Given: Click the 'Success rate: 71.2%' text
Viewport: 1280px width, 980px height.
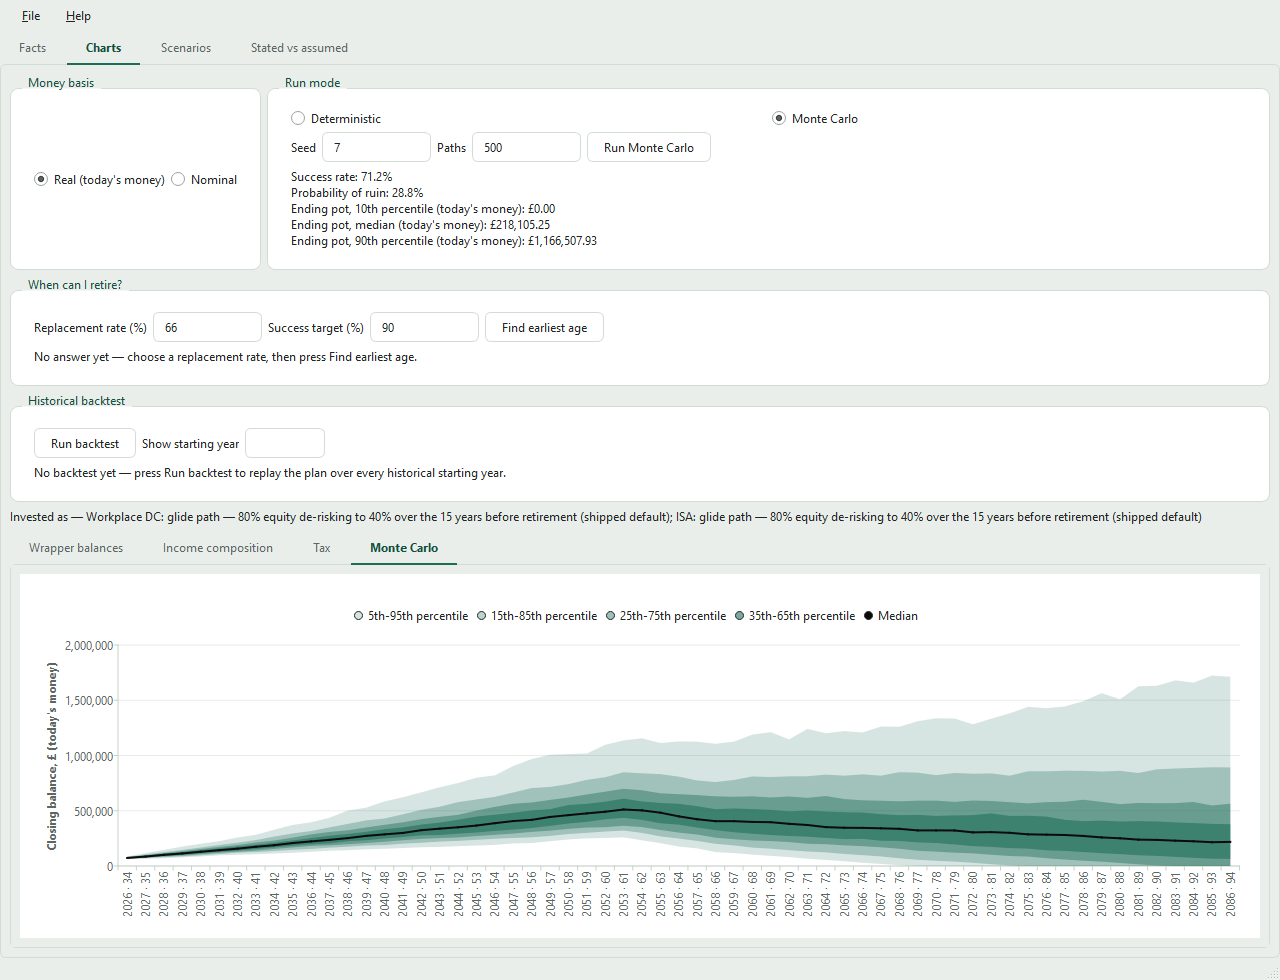Looking at the screenshot, I should 342,177.
